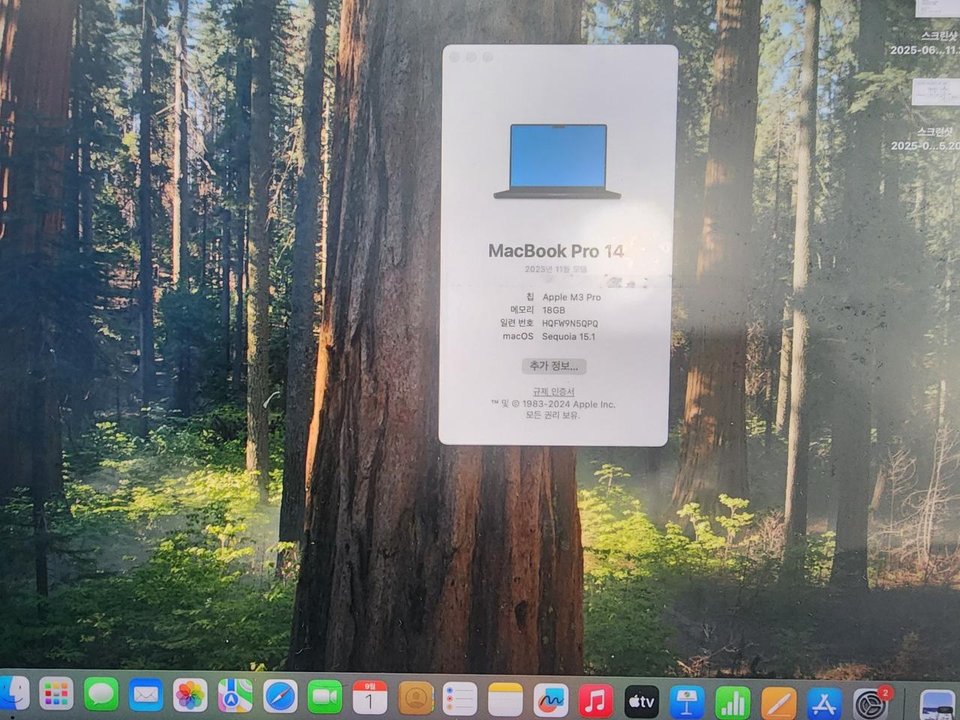Open the Mail app
Screen dimensions: 960x720
click(x=146, y=695)
